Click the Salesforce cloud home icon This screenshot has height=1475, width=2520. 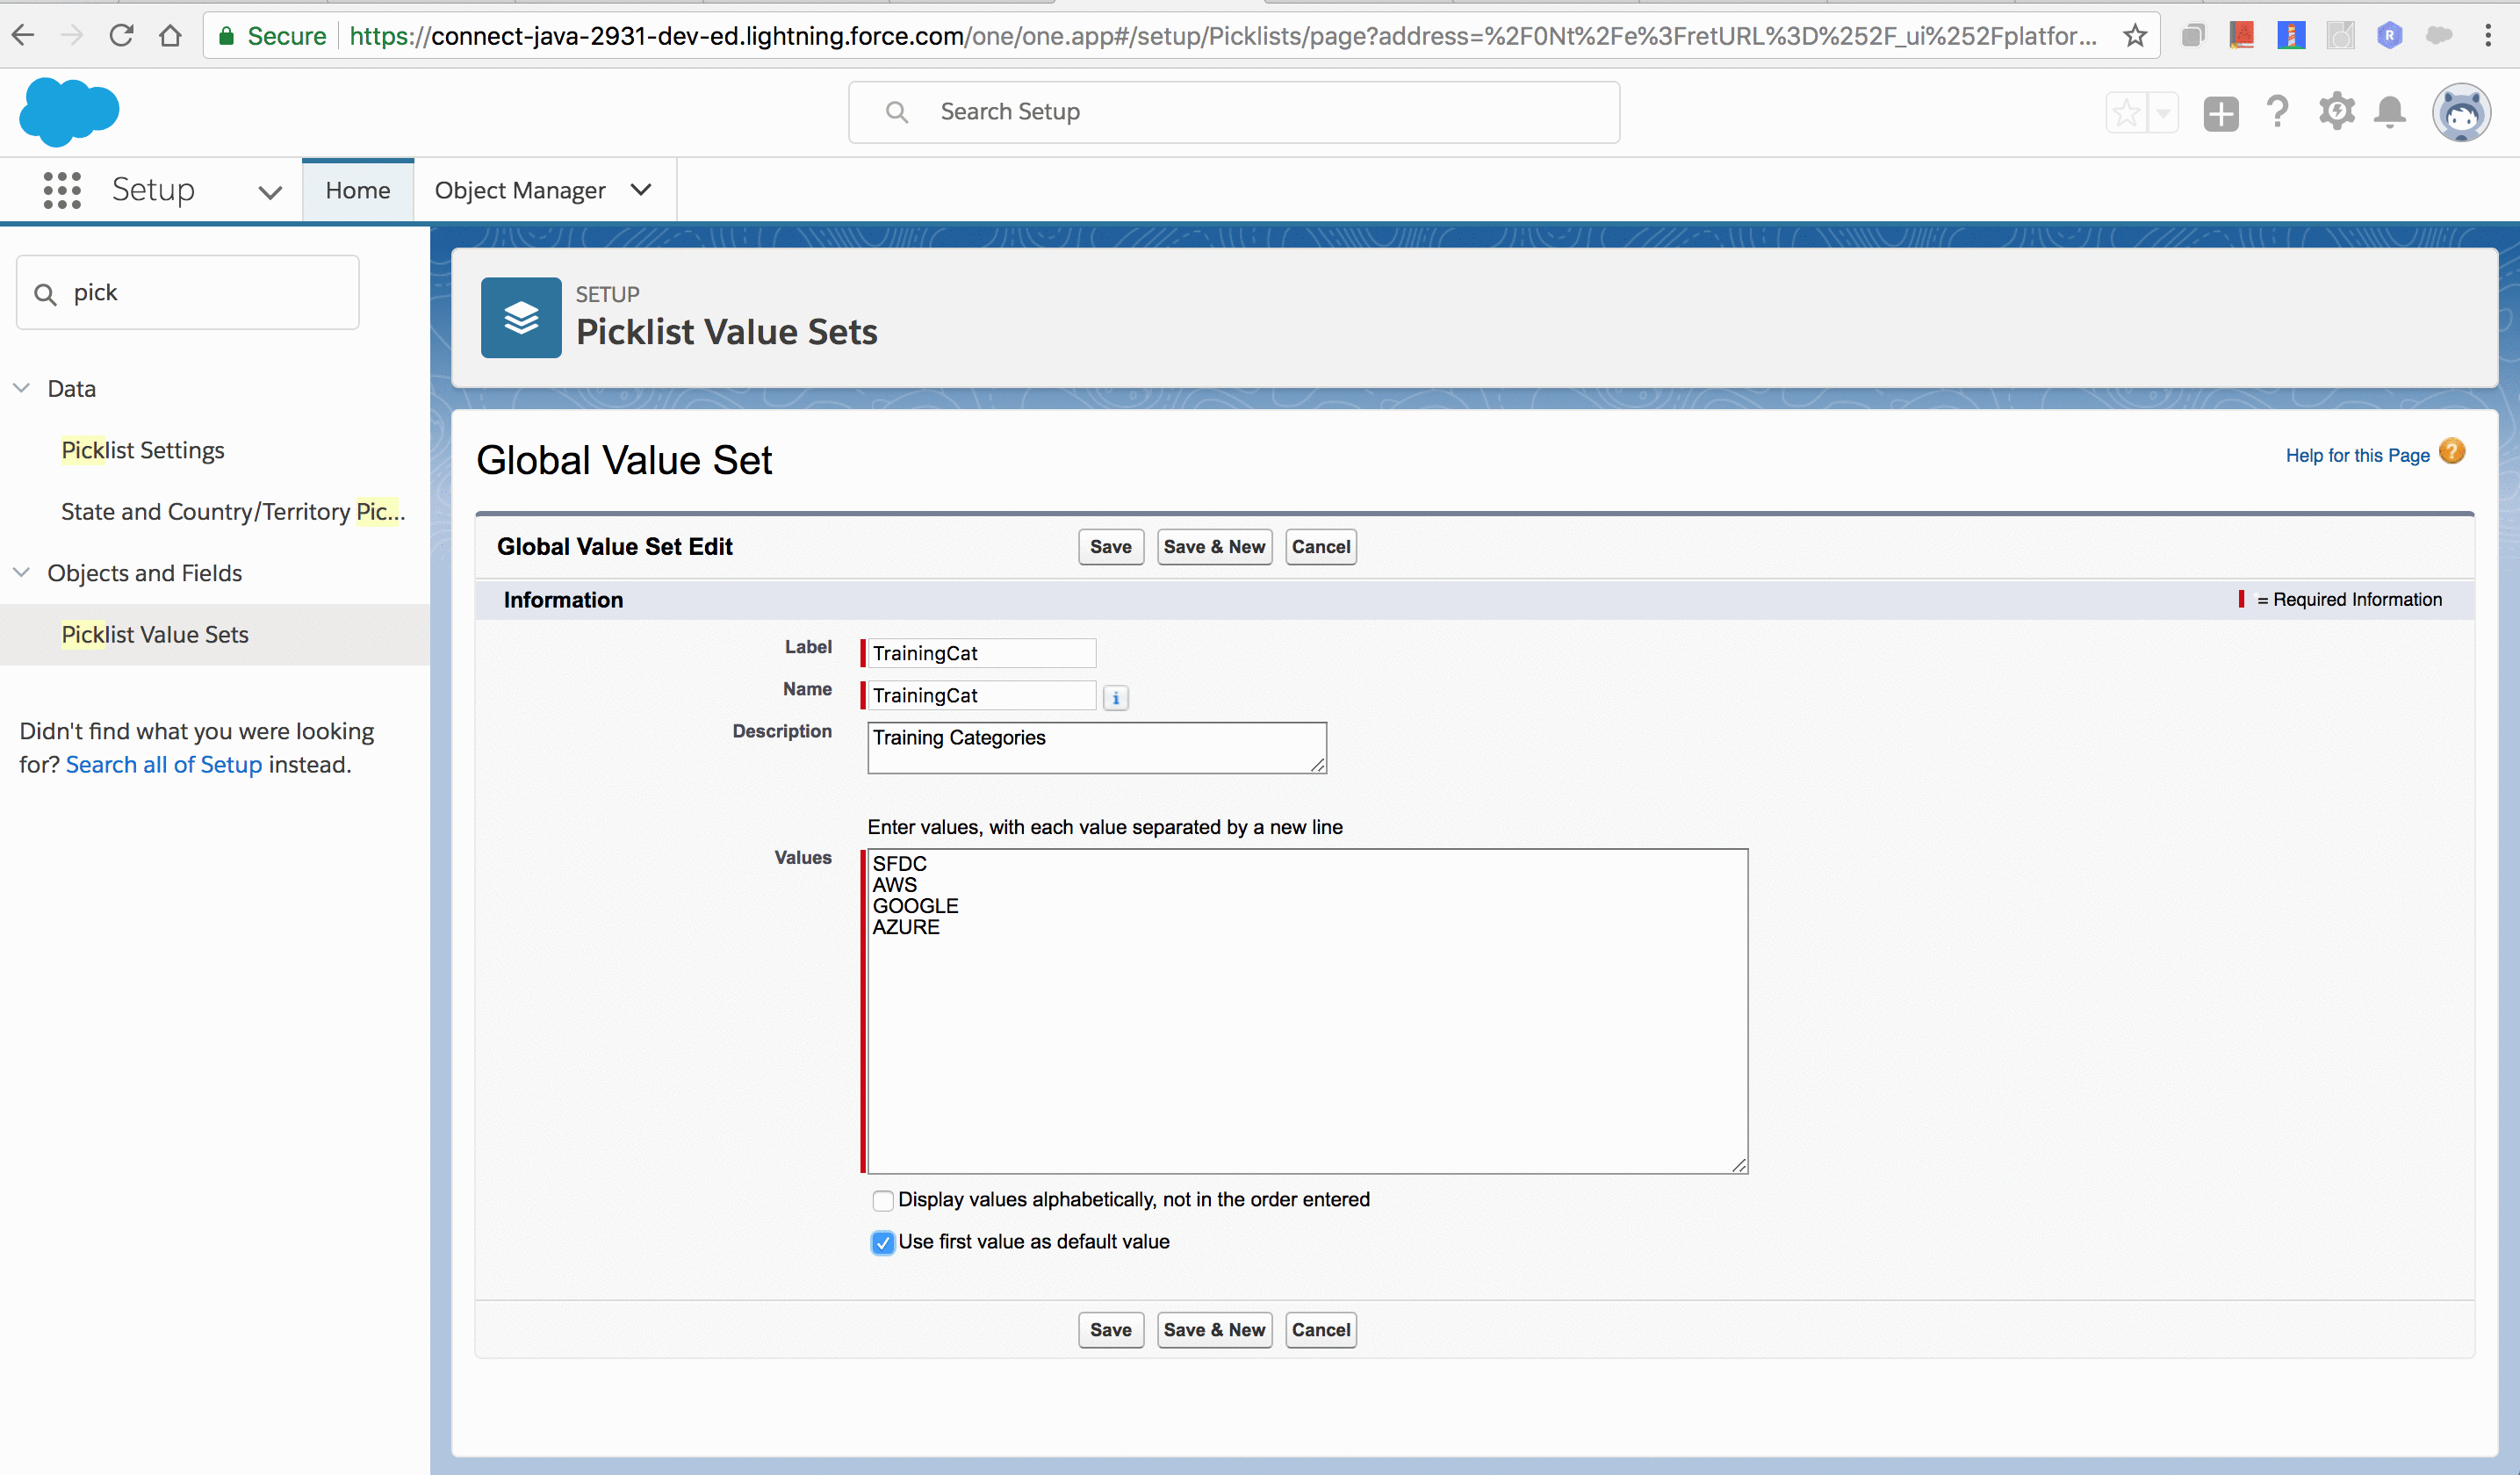coord(70,109)
